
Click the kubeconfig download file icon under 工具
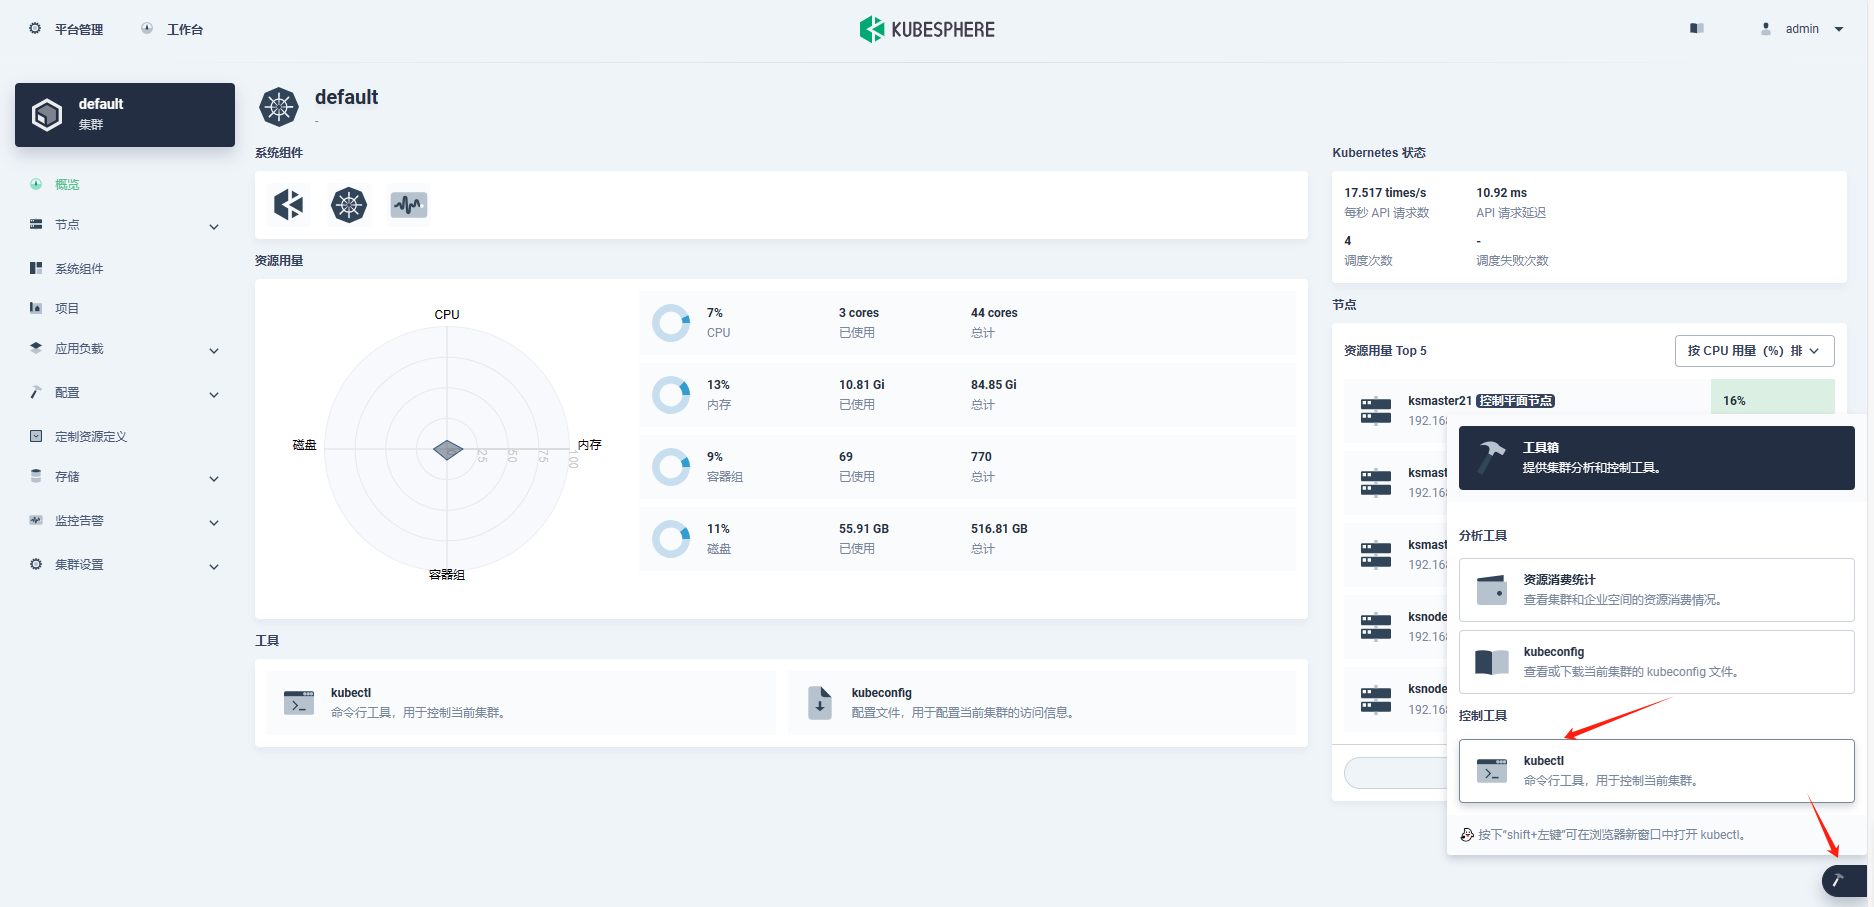(x=820, y=703)
